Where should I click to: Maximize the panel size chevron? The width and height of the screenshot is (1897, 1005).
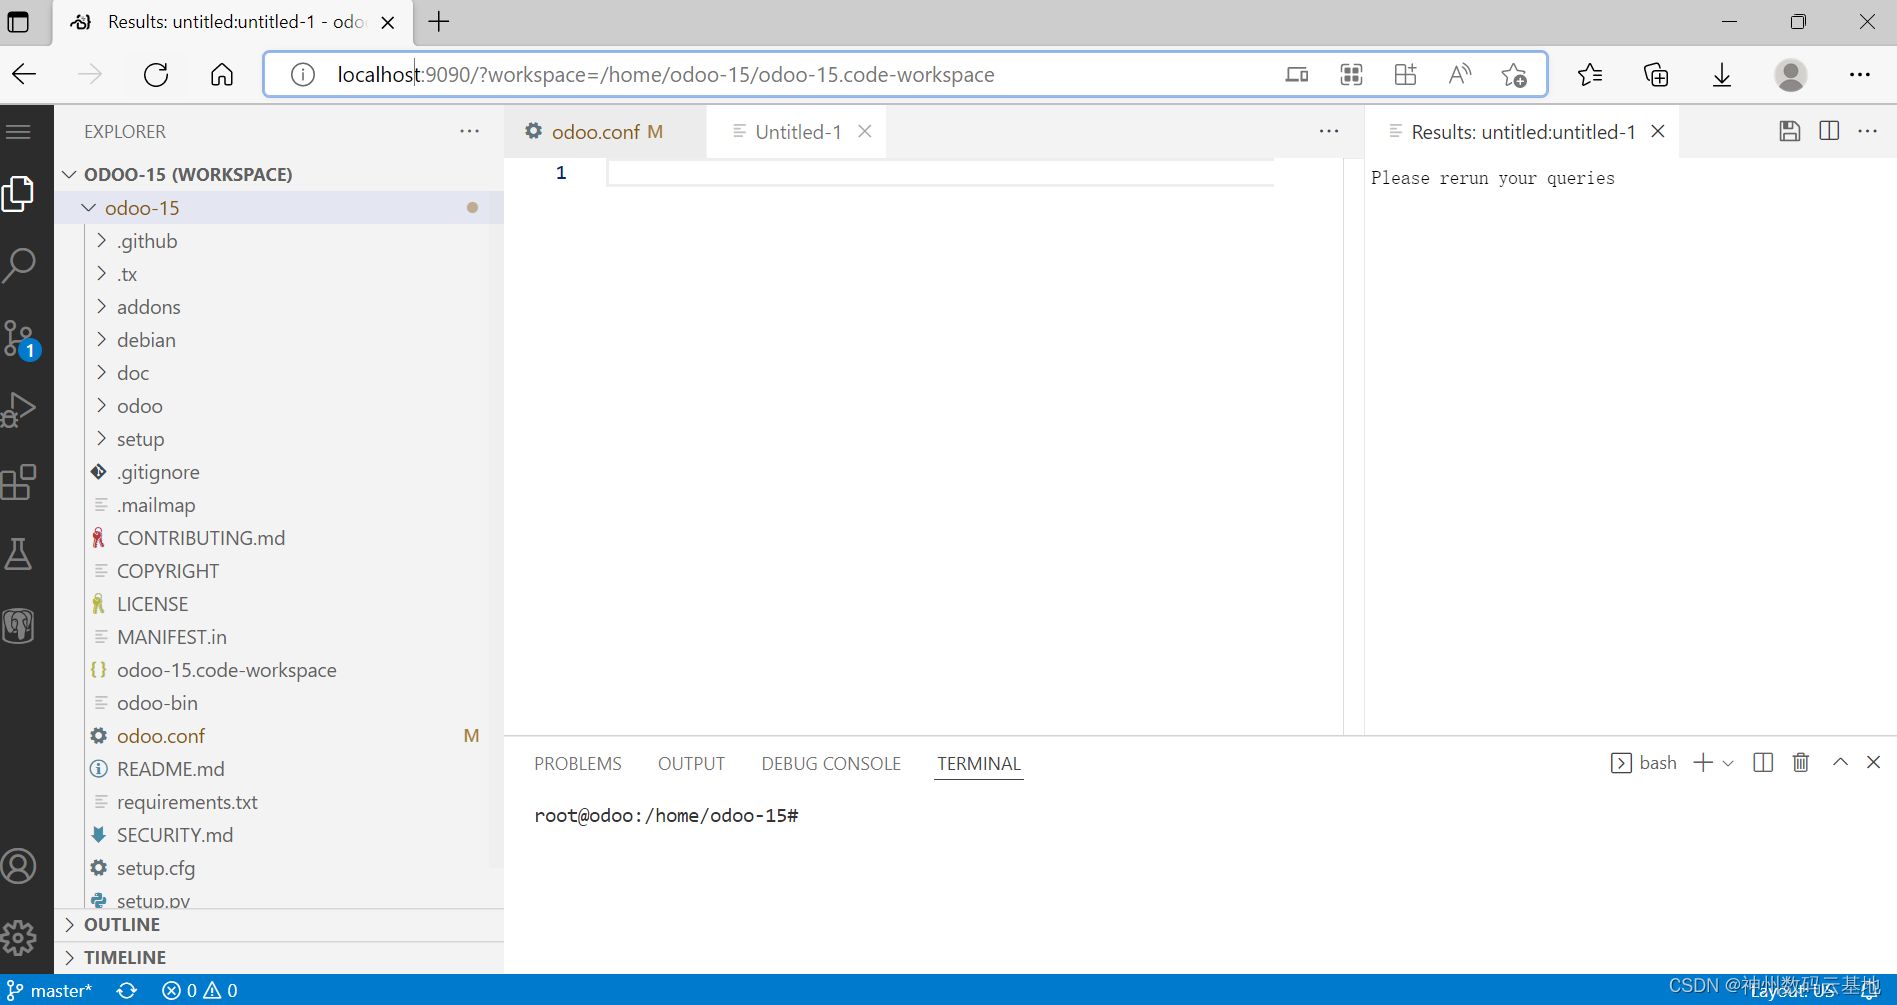[1840, 763]
